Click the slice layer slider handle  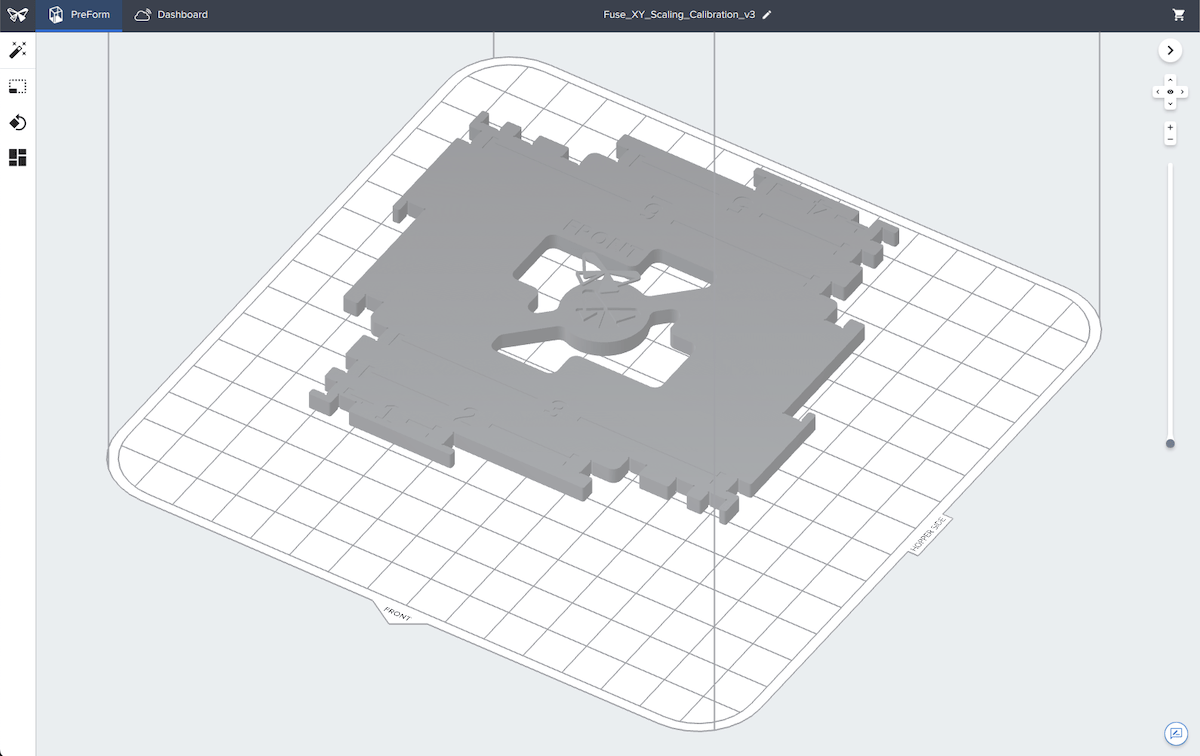coord(1170,443)
